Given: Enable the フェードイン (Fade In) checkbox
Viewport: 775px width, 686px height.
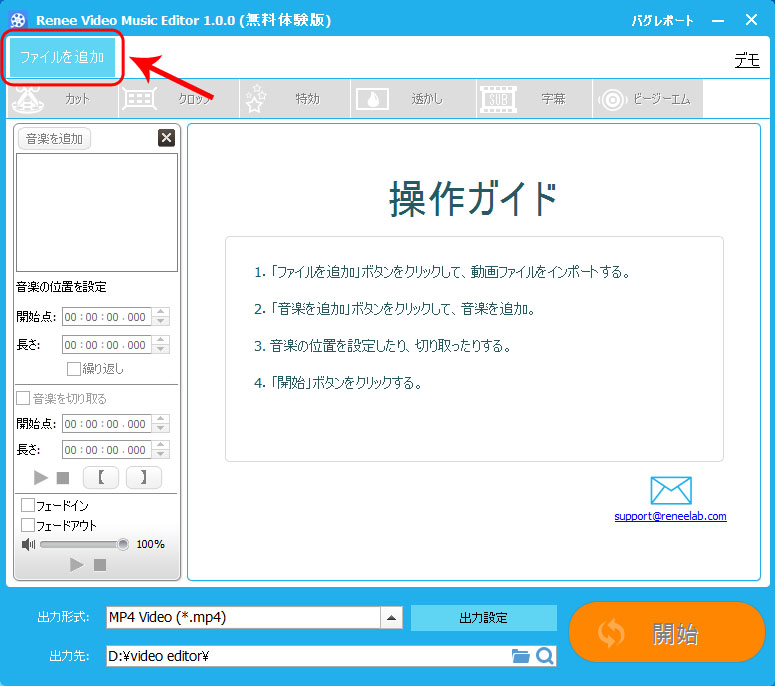Looking at the screenshot, I should click(28, 505).
